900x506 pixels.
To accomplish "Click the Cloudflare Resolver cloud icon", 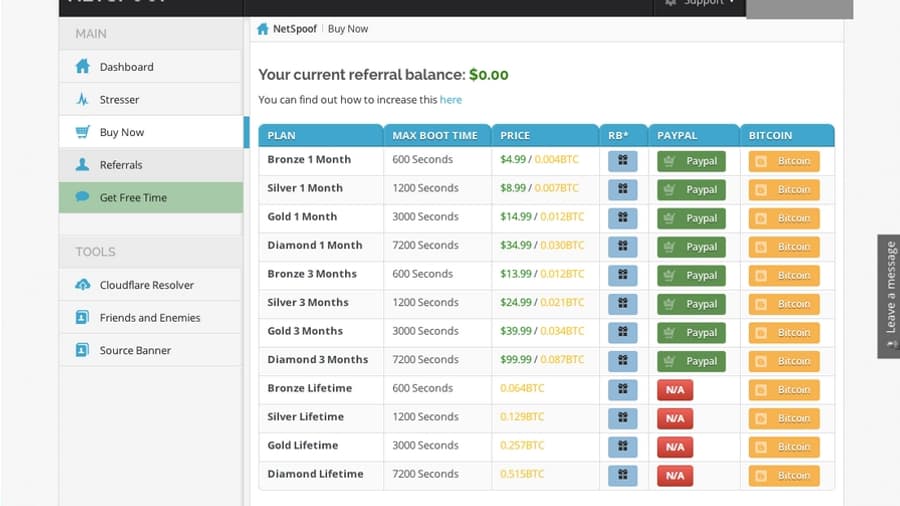I will [x=83, y=285].
